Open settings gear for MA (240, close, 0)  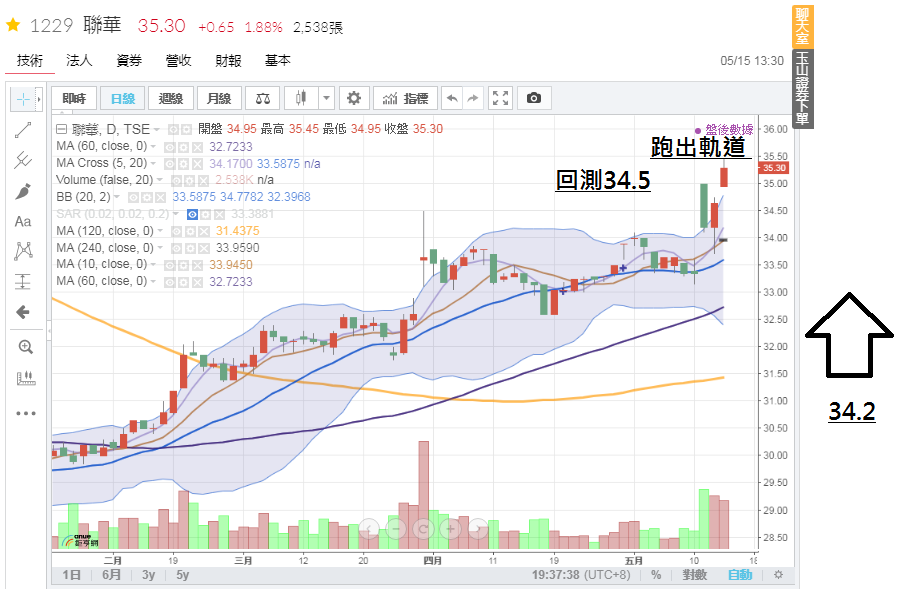click(190, 248)
